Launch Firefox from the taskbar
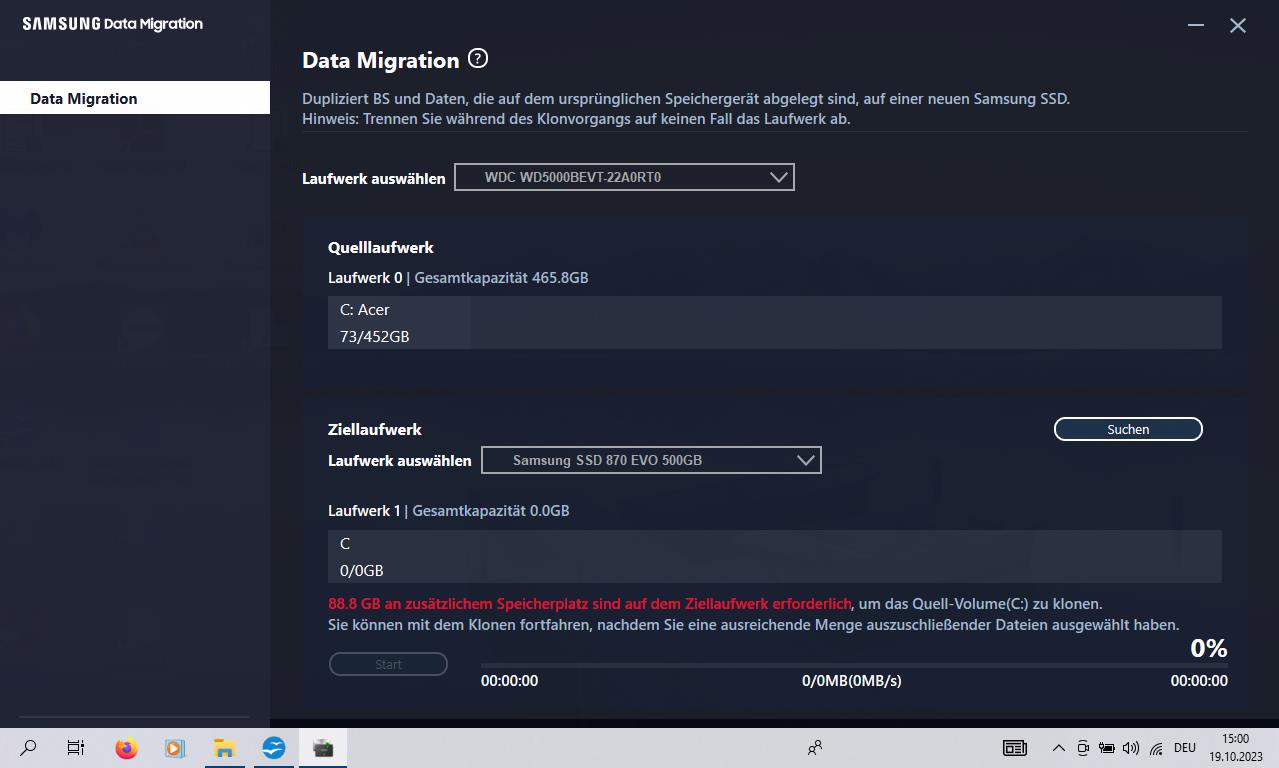 (x=126, y=748)
